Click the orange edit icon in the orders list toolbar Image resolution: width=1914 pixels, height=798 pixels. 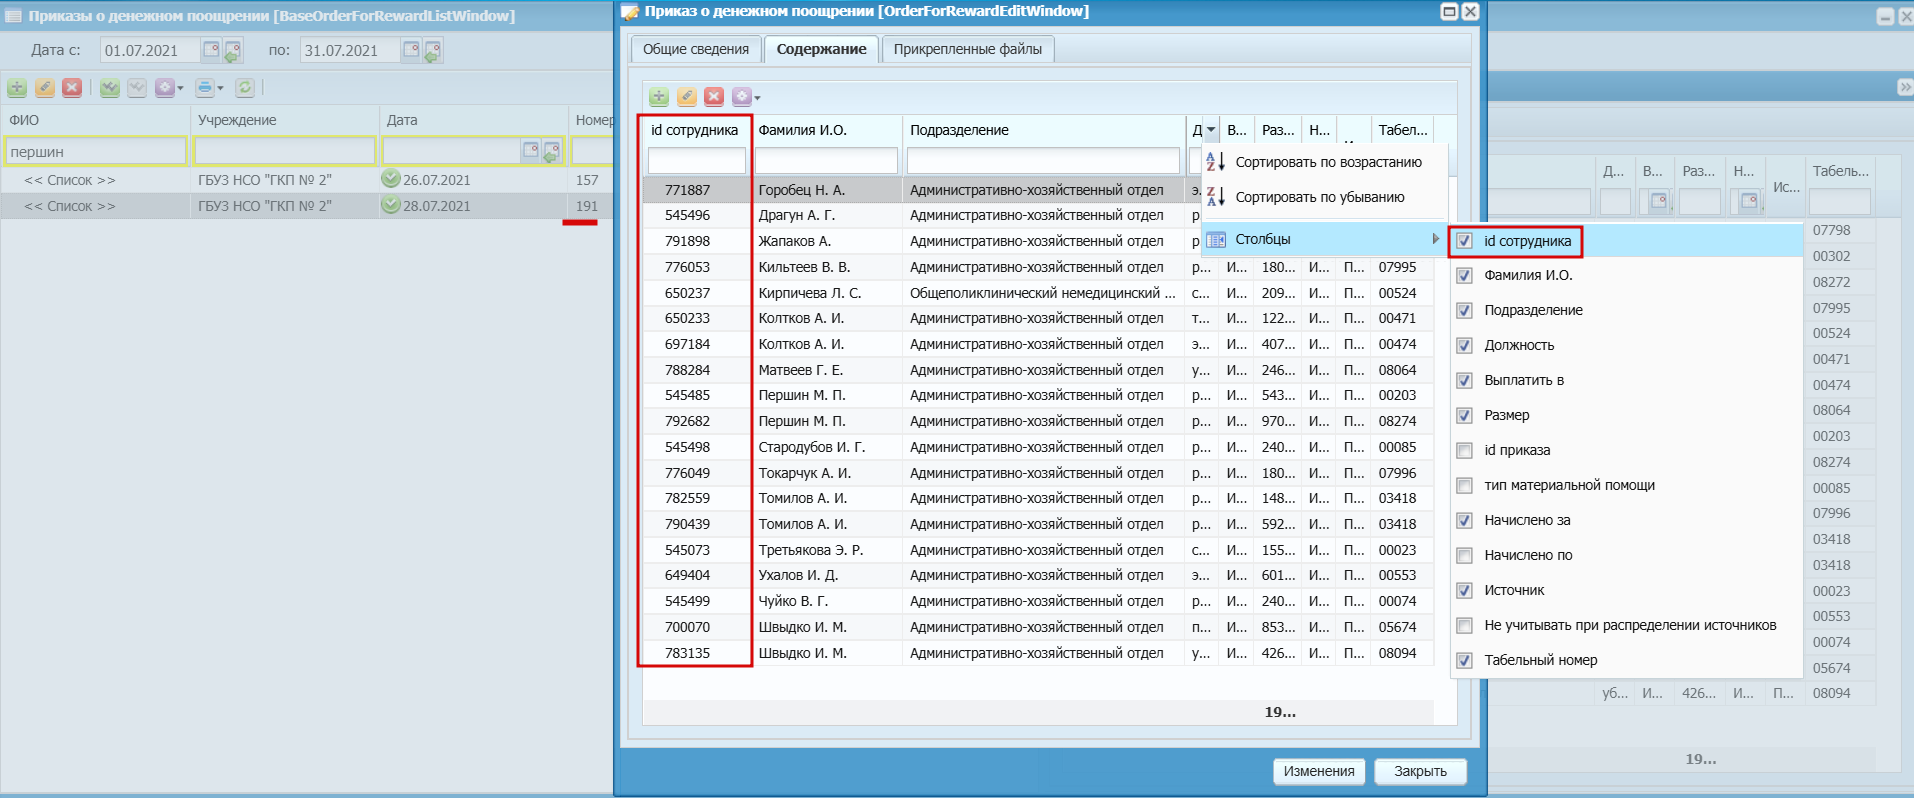tap(45, 88)
